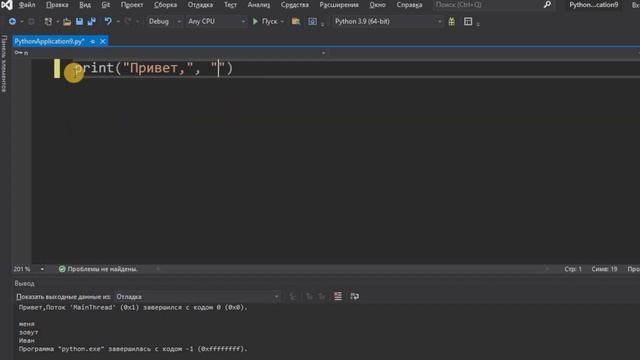Click the redo arrow icon
The height and width of the screenshot is (360, 640).
click(x=128, y=21)
